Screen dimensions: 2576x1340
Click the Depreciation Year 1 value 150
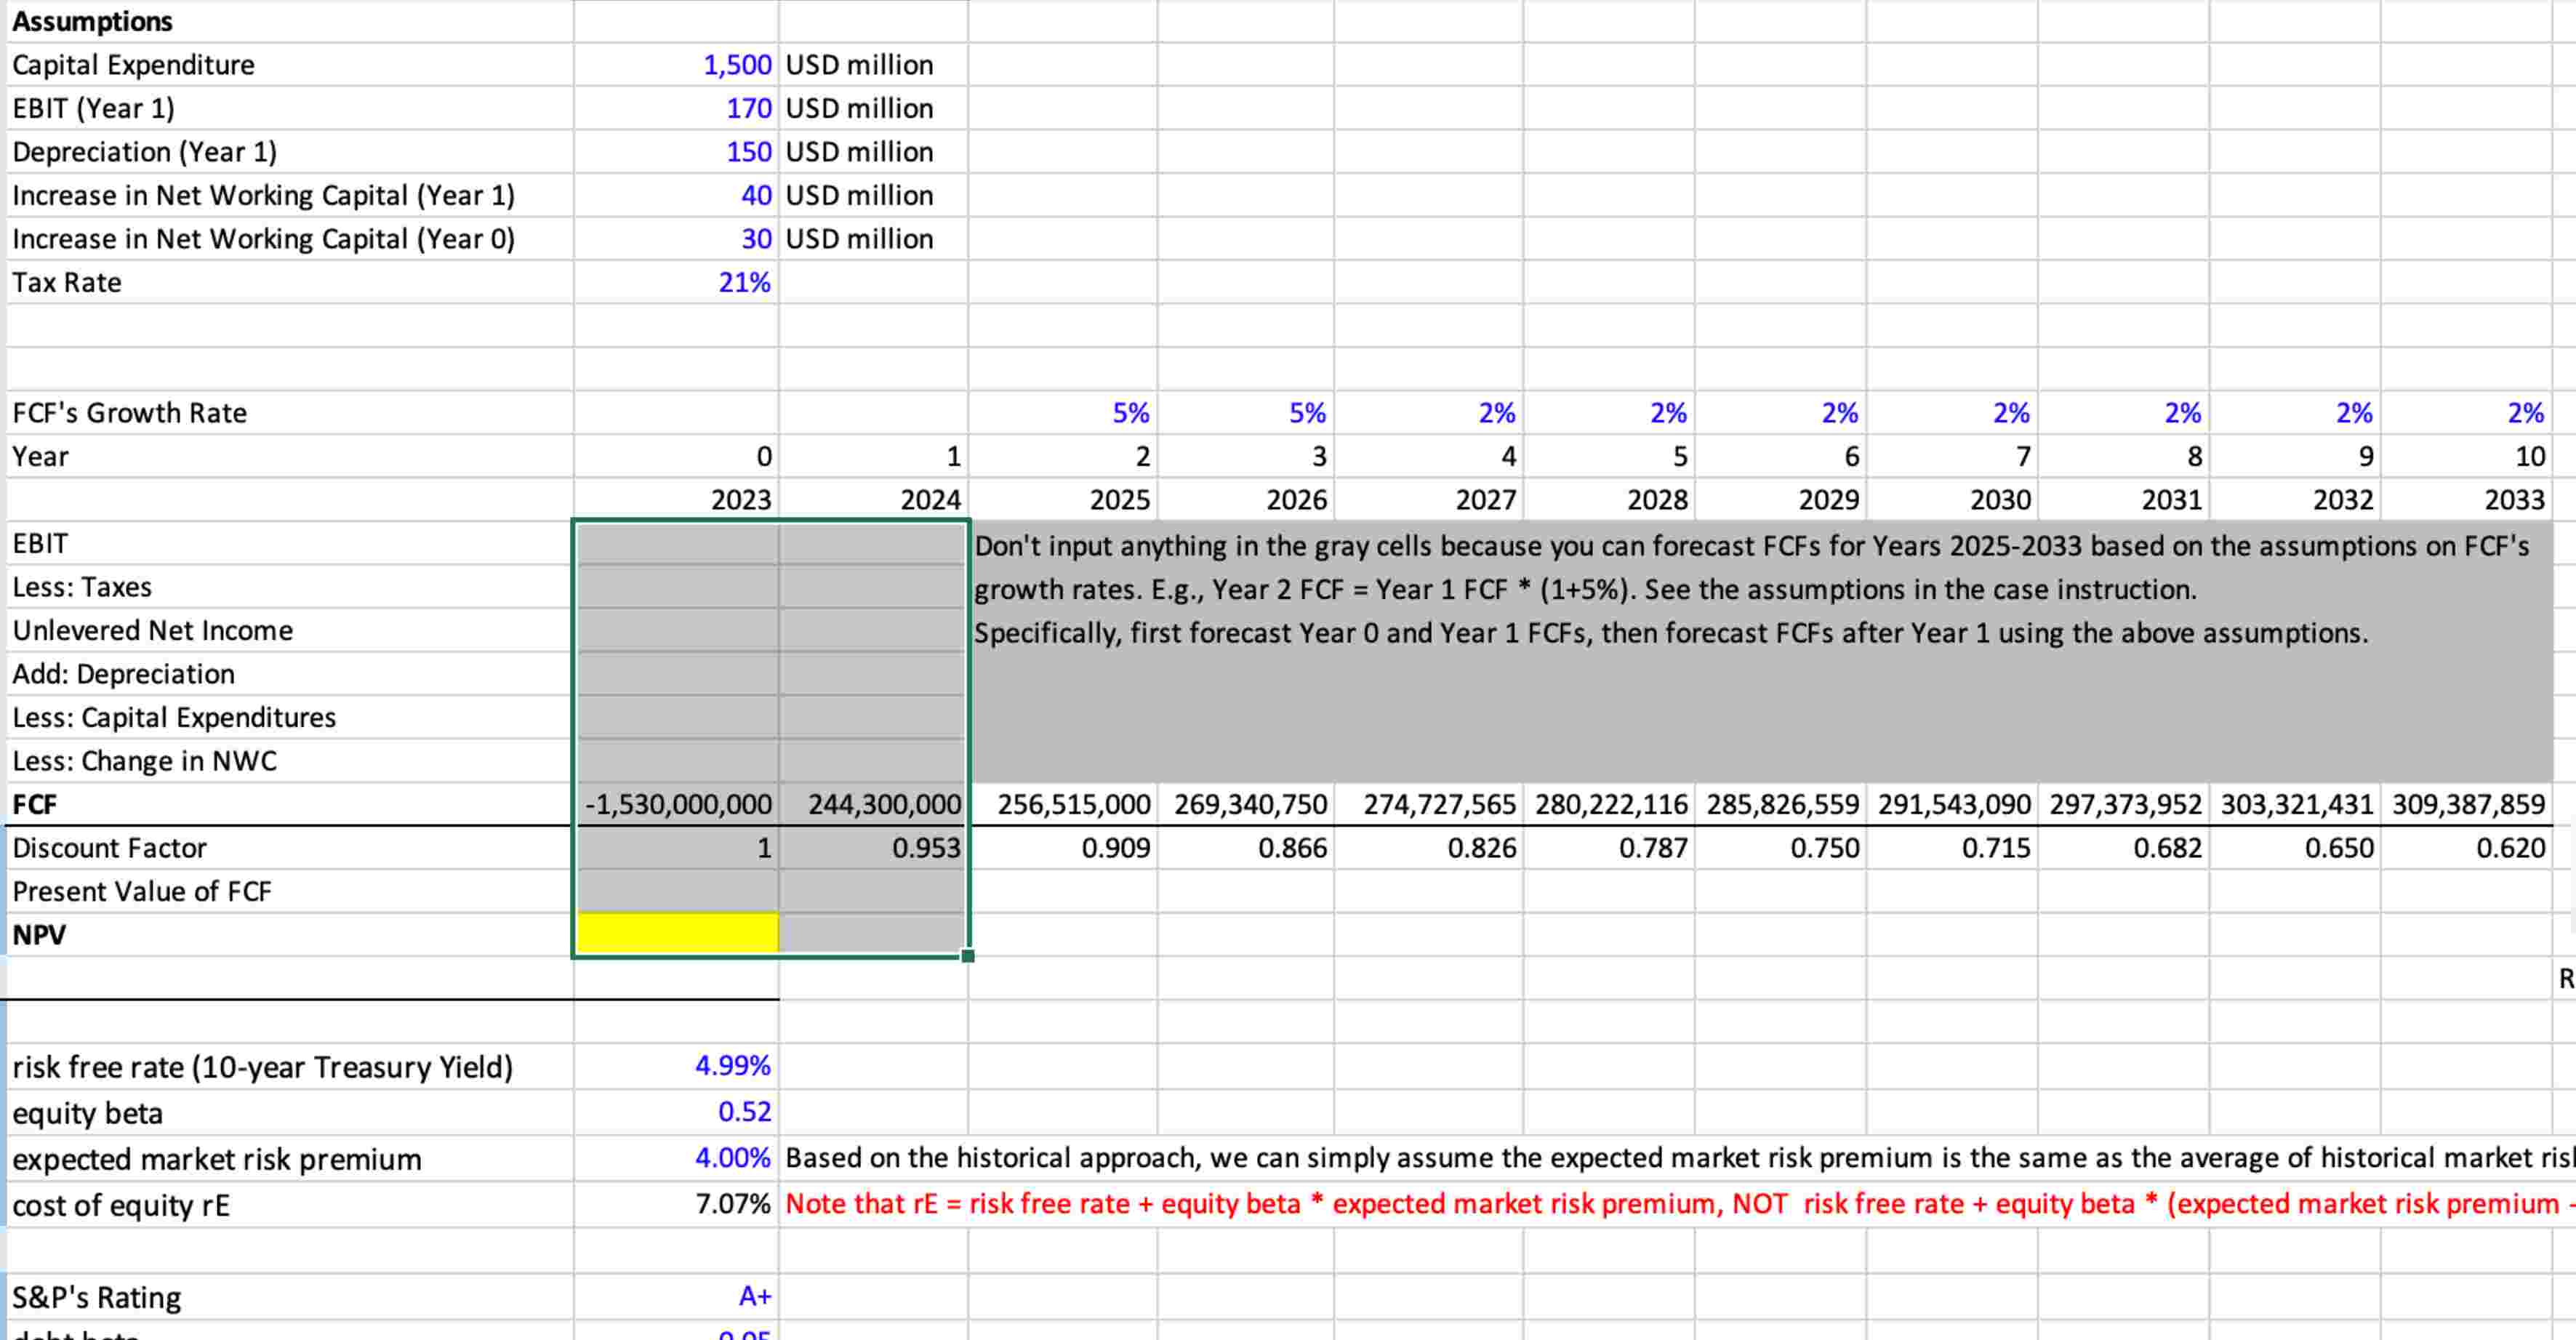[748, 152]
